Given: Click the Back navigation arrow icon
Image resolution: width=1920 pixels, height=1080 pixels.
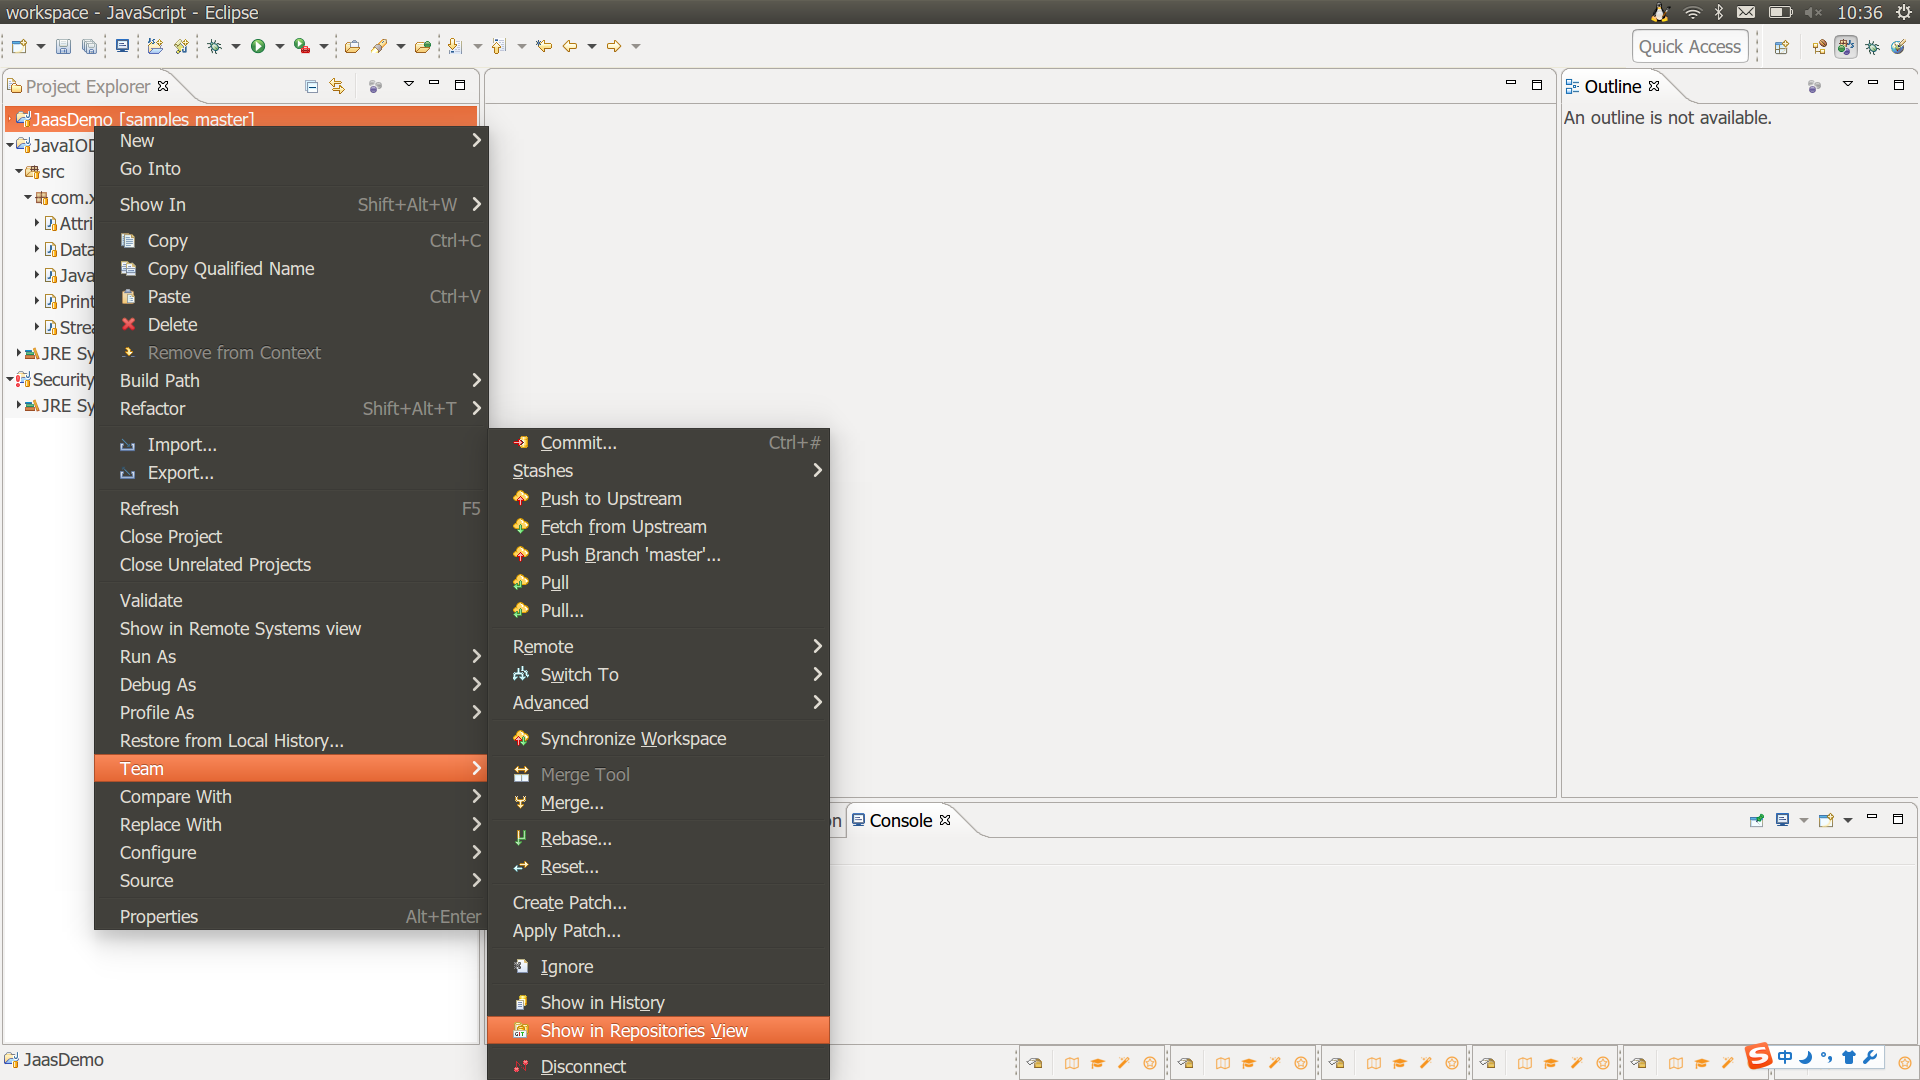Looking at the screenshot, I should point(570,46).
